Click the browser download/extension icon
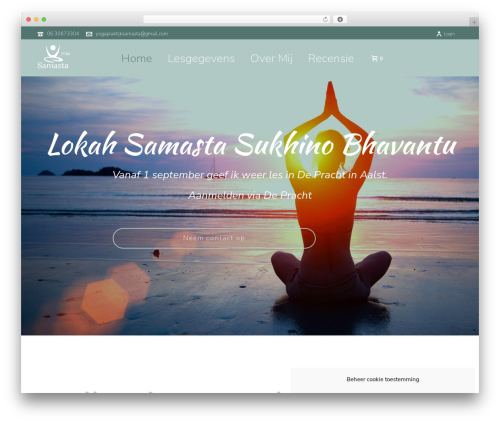500x423 pixels. (x=340, y=19)
